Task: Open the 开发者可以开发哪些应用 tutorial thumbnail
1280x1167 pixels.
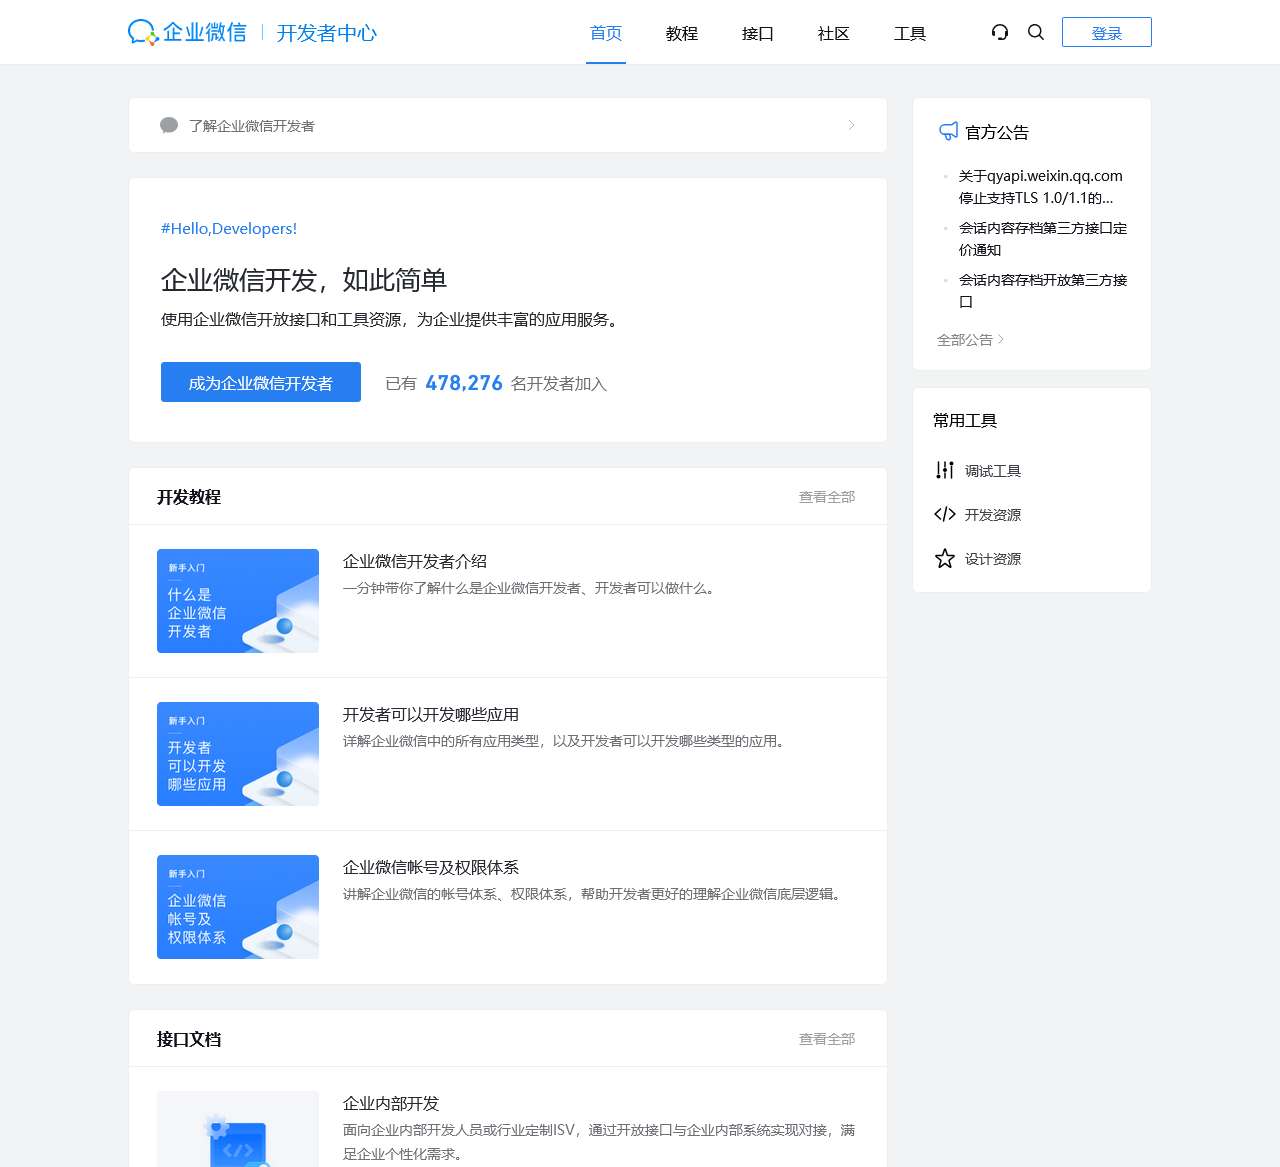Action: pos(238,754)
